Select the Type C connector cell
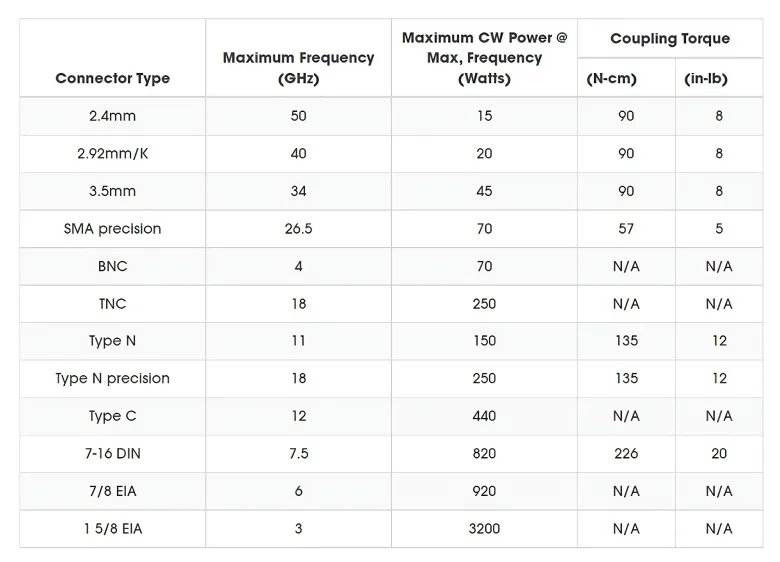The image size is (780, 562). 112,416
